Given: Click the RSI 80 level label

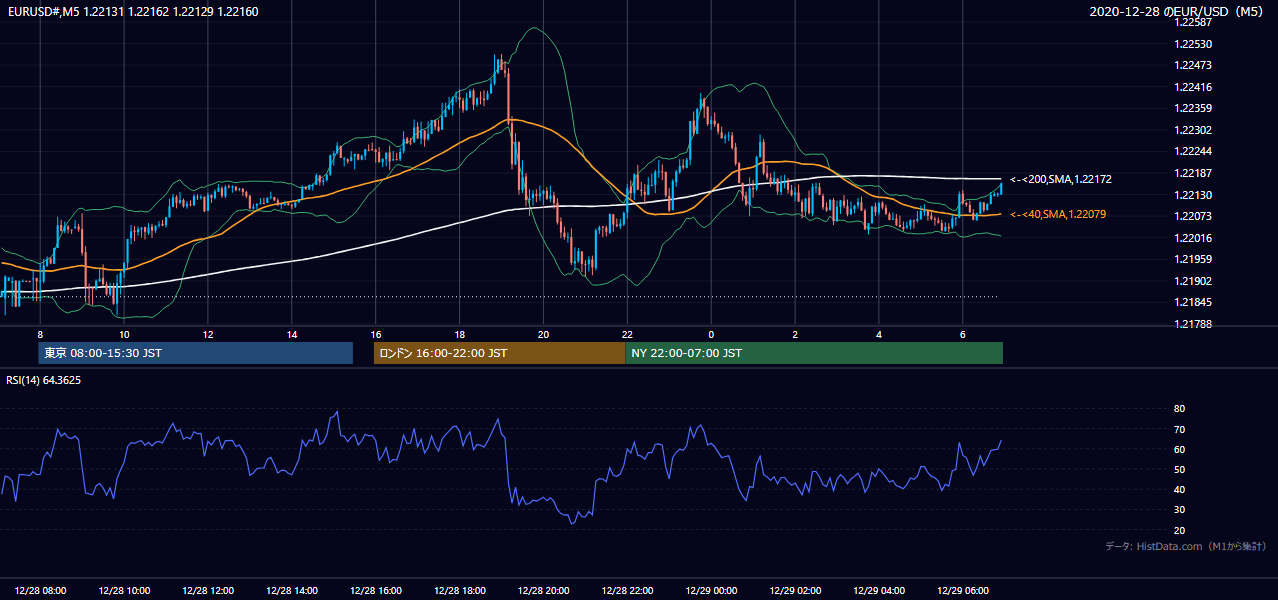Looking at the screenshot, I should click(1179, 409).
